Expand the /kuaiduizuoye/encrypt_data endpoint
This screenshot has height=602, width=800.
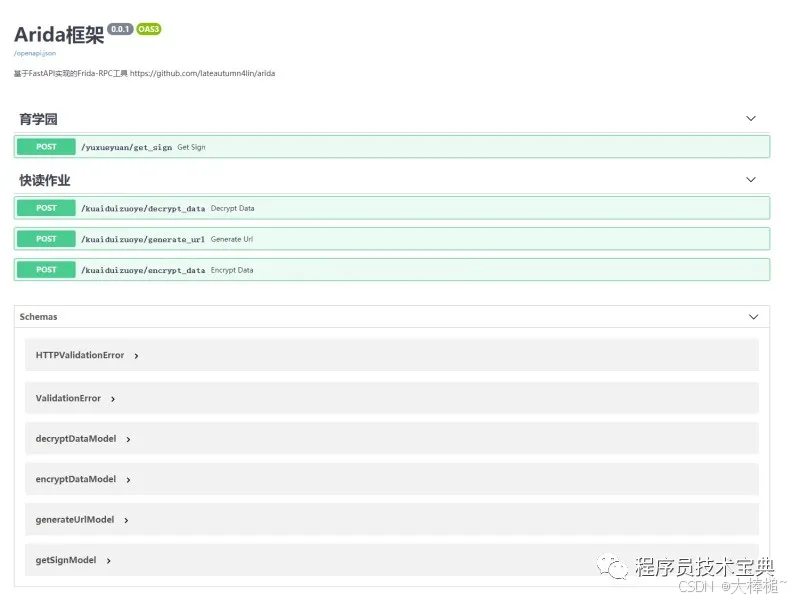(392, 269)
